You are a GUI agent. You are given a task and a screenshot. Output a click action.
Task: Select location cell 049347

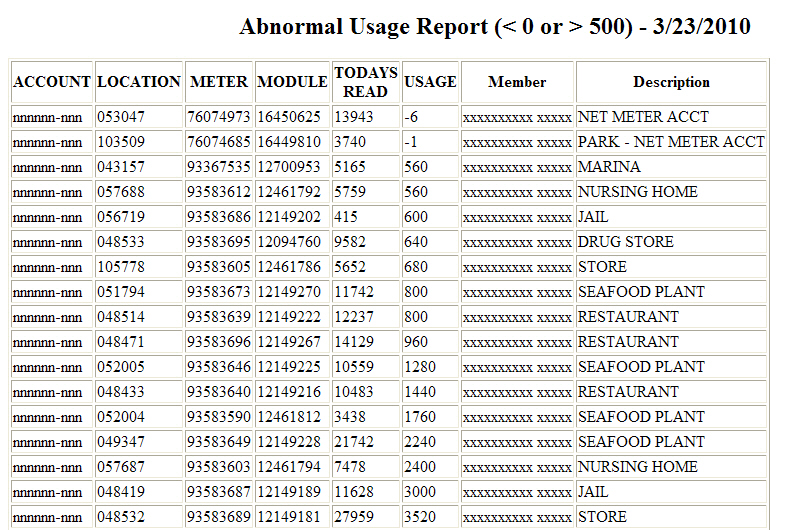[121, 442]
